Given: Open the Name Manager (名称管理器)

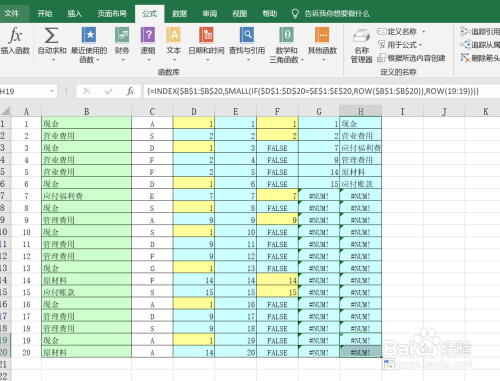Looking at the screenshot, I should (x=361, y=46).
